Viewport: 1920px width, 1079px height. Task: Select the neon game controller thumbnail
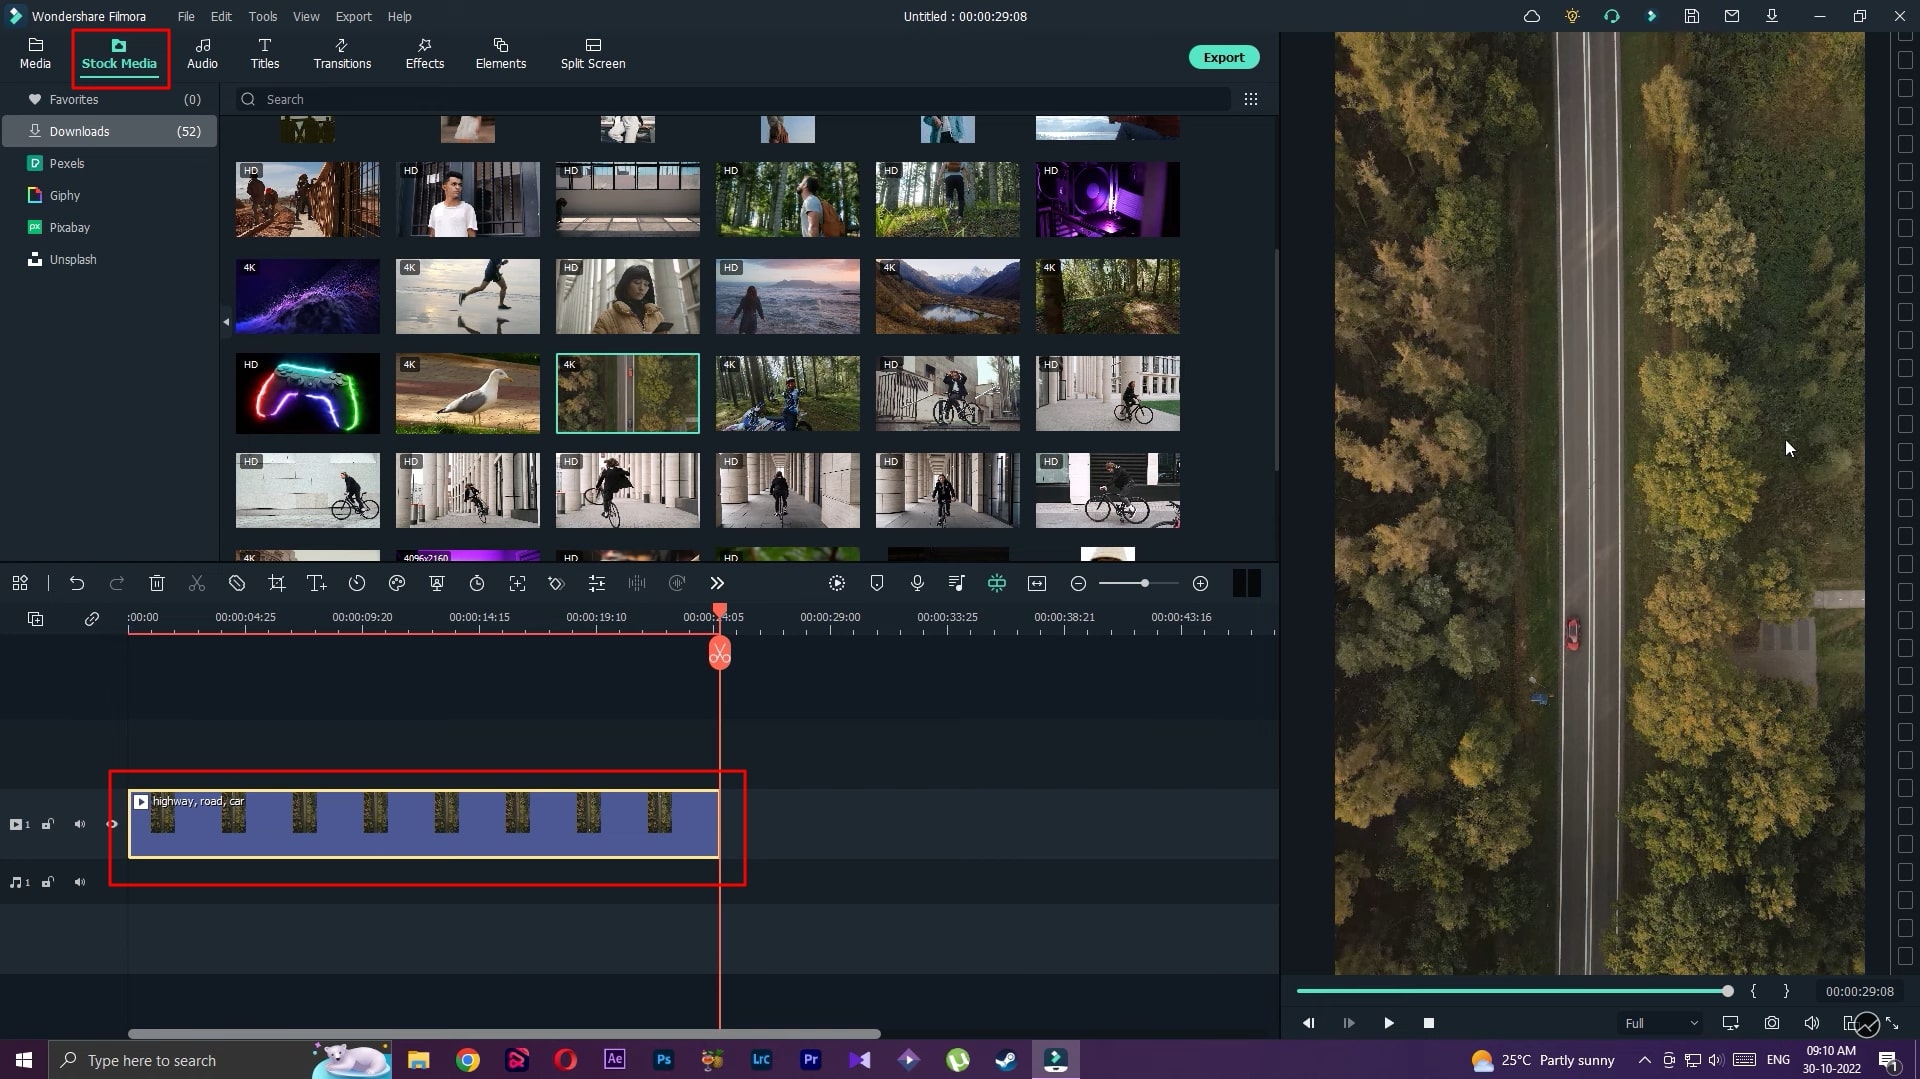coord(308,393)
